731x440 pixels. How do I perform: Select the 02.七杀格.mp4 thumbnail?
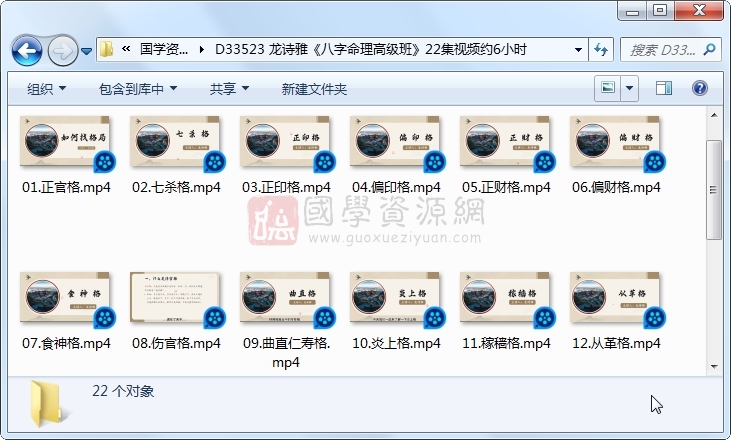176,142
